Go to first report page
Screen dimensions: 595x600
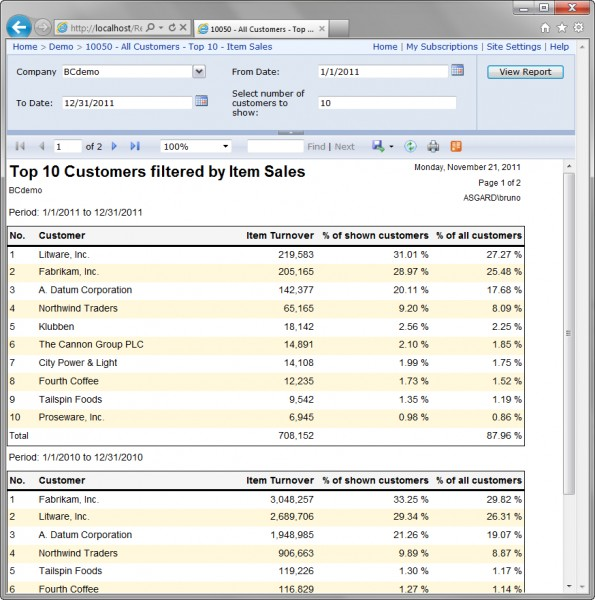tap(20, 146)
